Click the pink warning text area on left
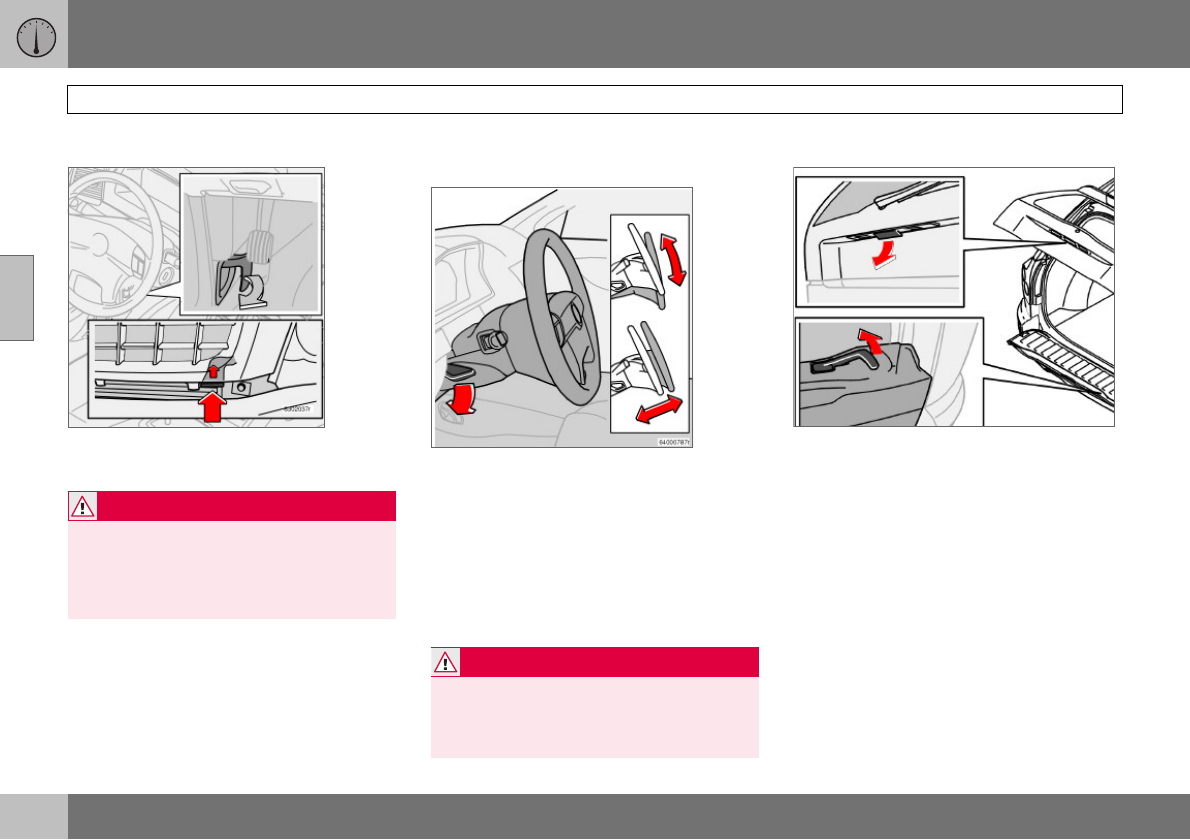Screen dimensions: 1190x840 [231, 570]
